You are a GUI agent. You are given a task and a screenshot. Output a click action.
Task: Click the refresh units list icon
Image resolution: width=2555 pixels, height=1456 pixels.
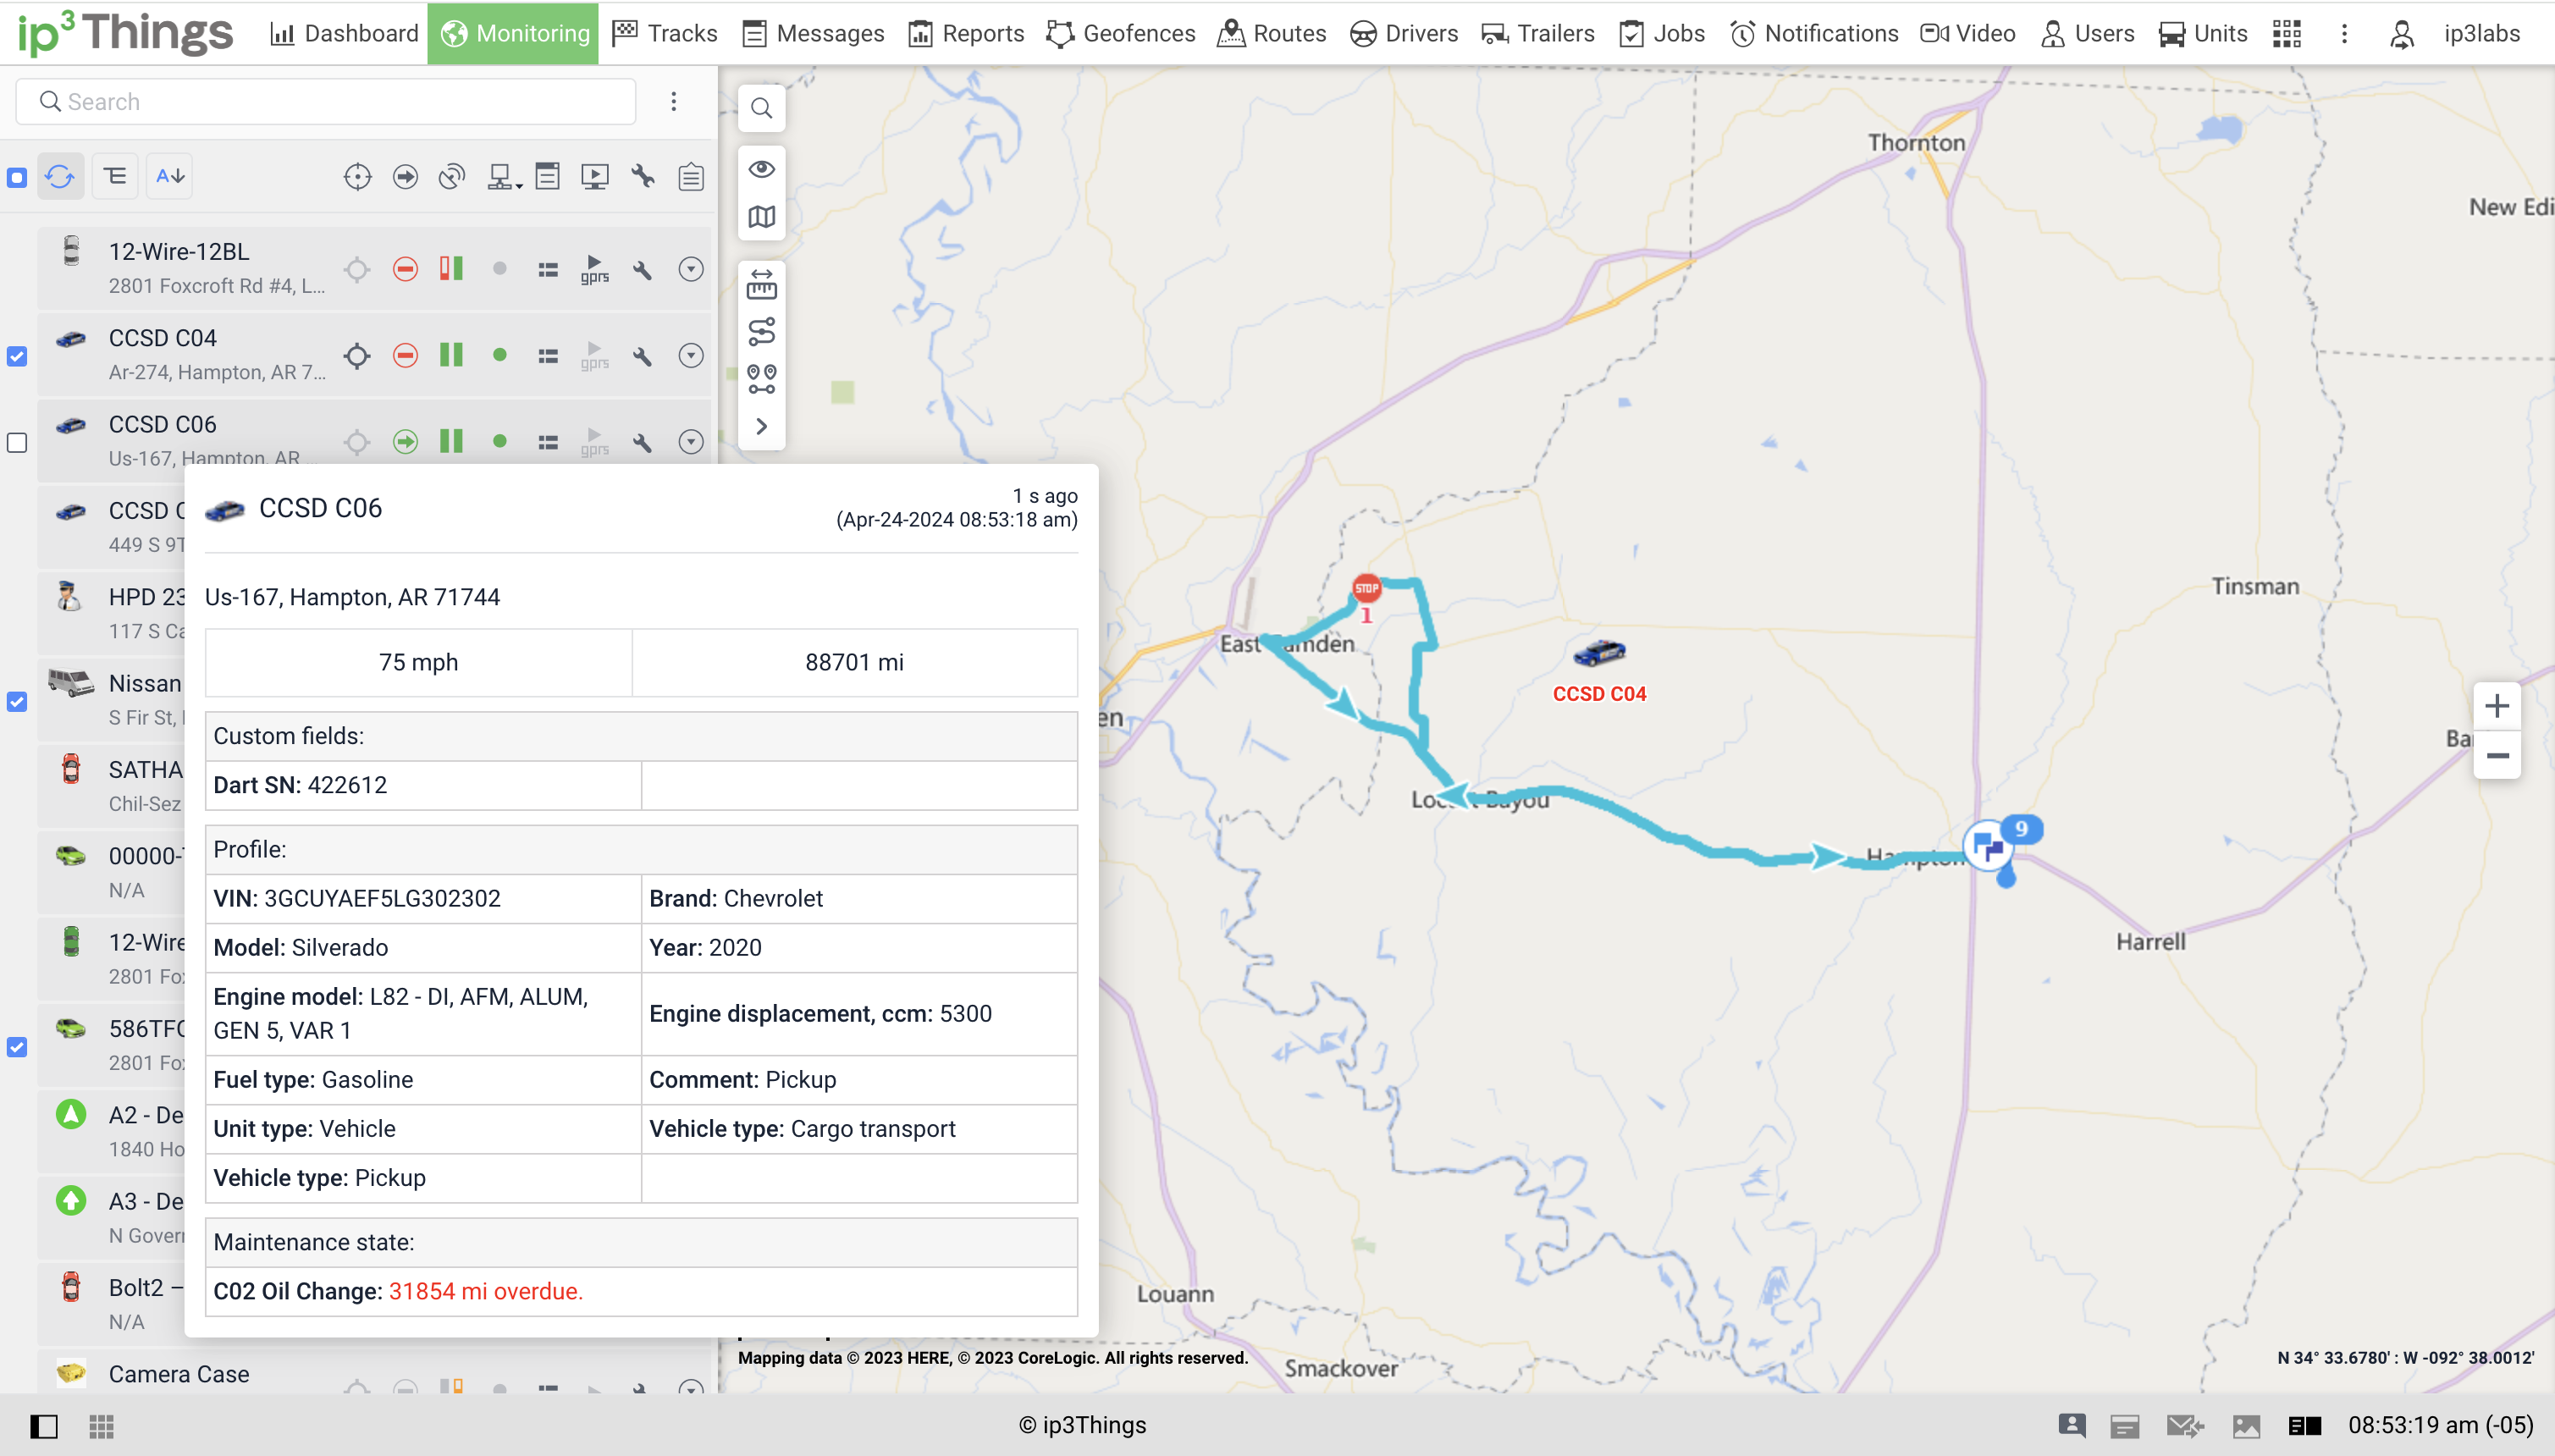[x=60, y=177]
